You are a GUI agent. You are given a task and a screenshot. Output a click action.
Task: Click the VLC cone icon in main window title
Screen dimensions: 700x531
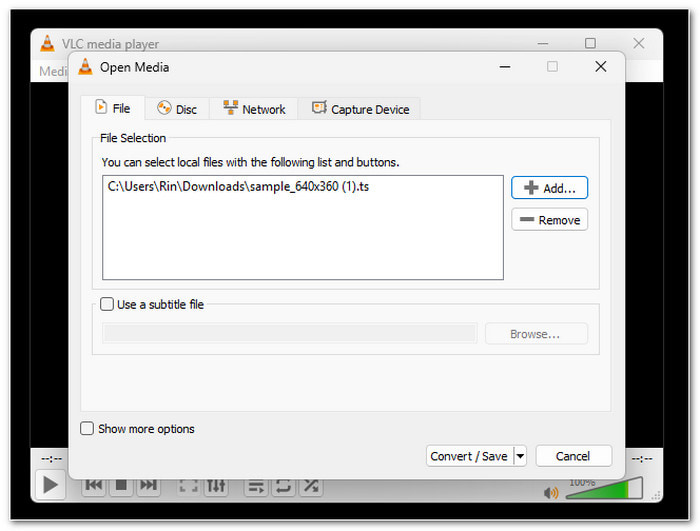pyautogui.click(x=47, y=43)
